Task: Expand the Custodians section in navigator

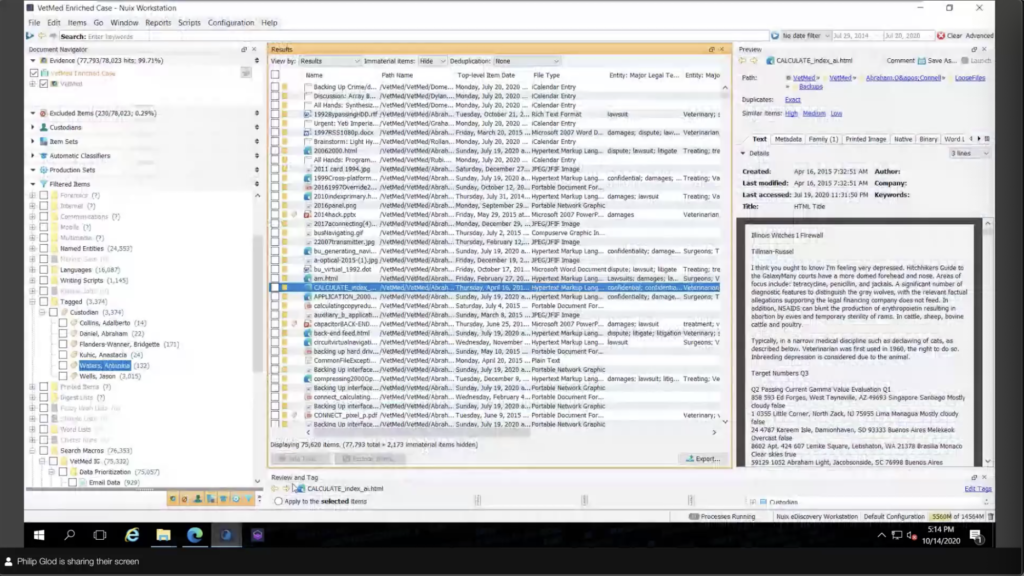Action: coord(33,127)
